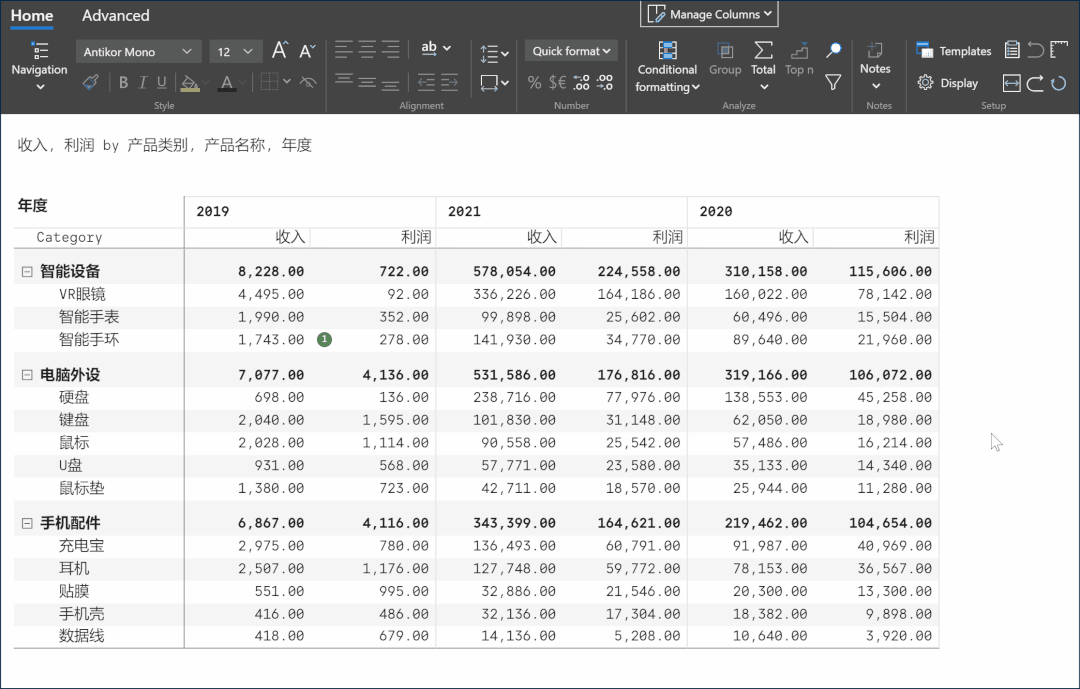
Task: Open Display settings
Action: 948,83
